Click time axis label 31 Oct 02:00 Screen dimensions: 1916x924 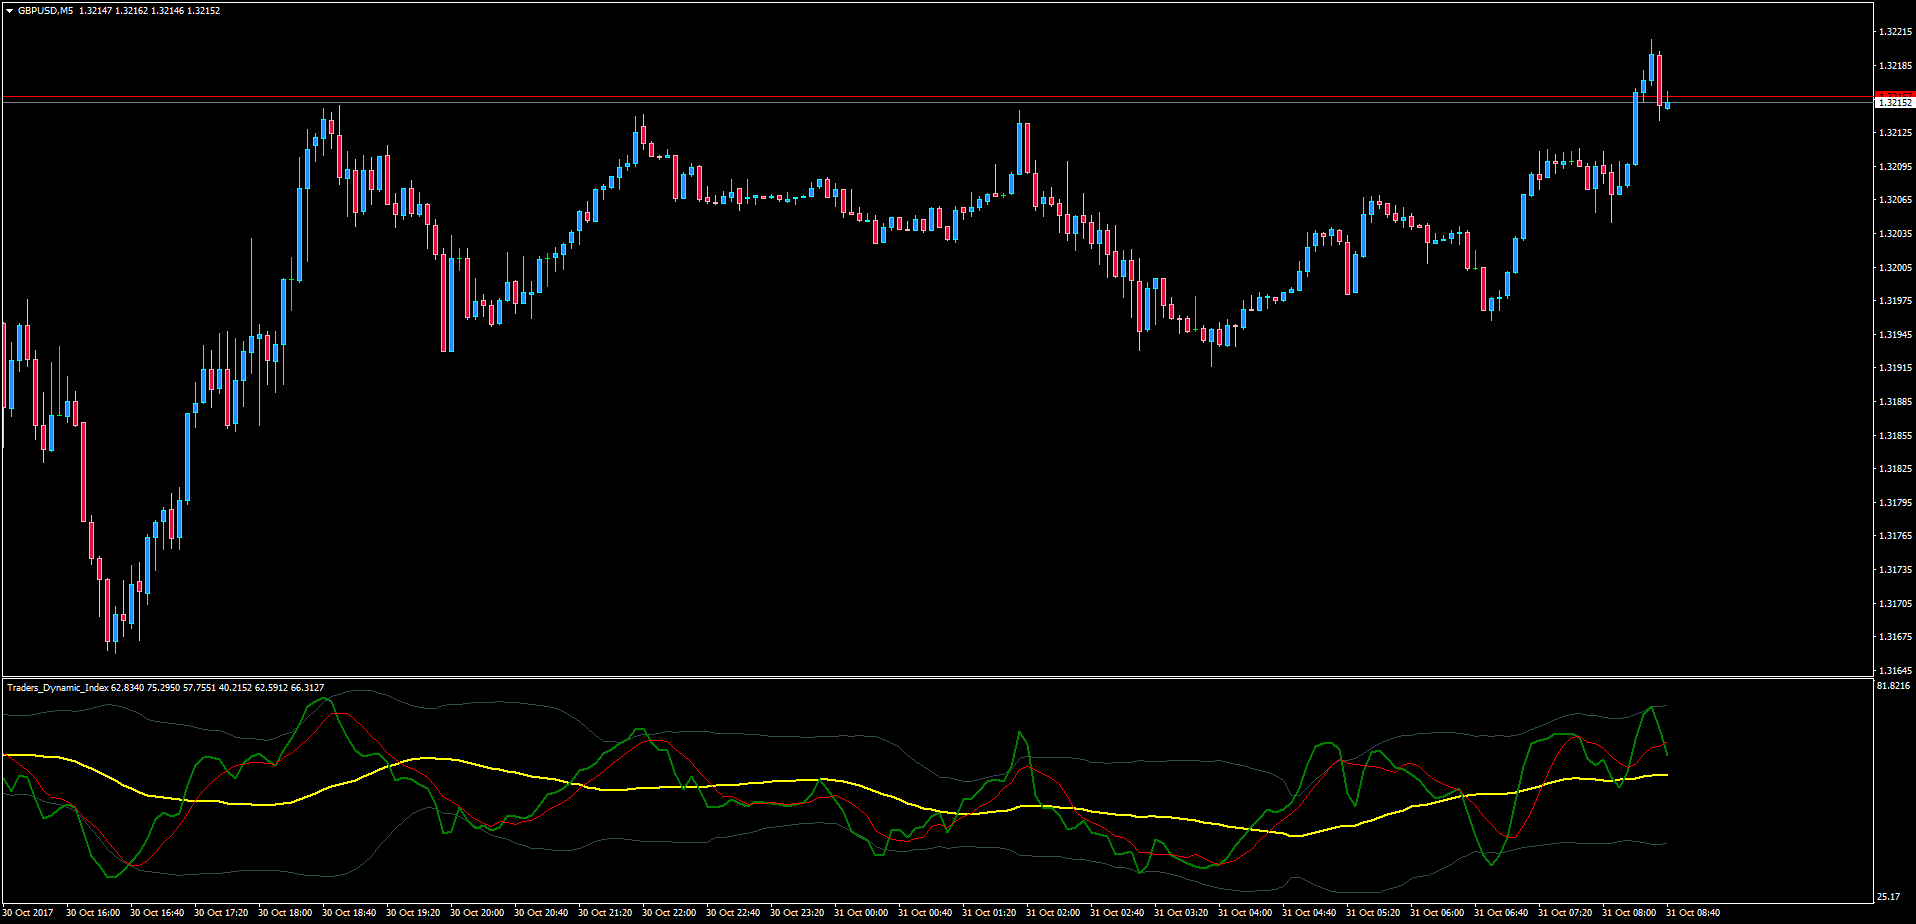click(1053, 913)
